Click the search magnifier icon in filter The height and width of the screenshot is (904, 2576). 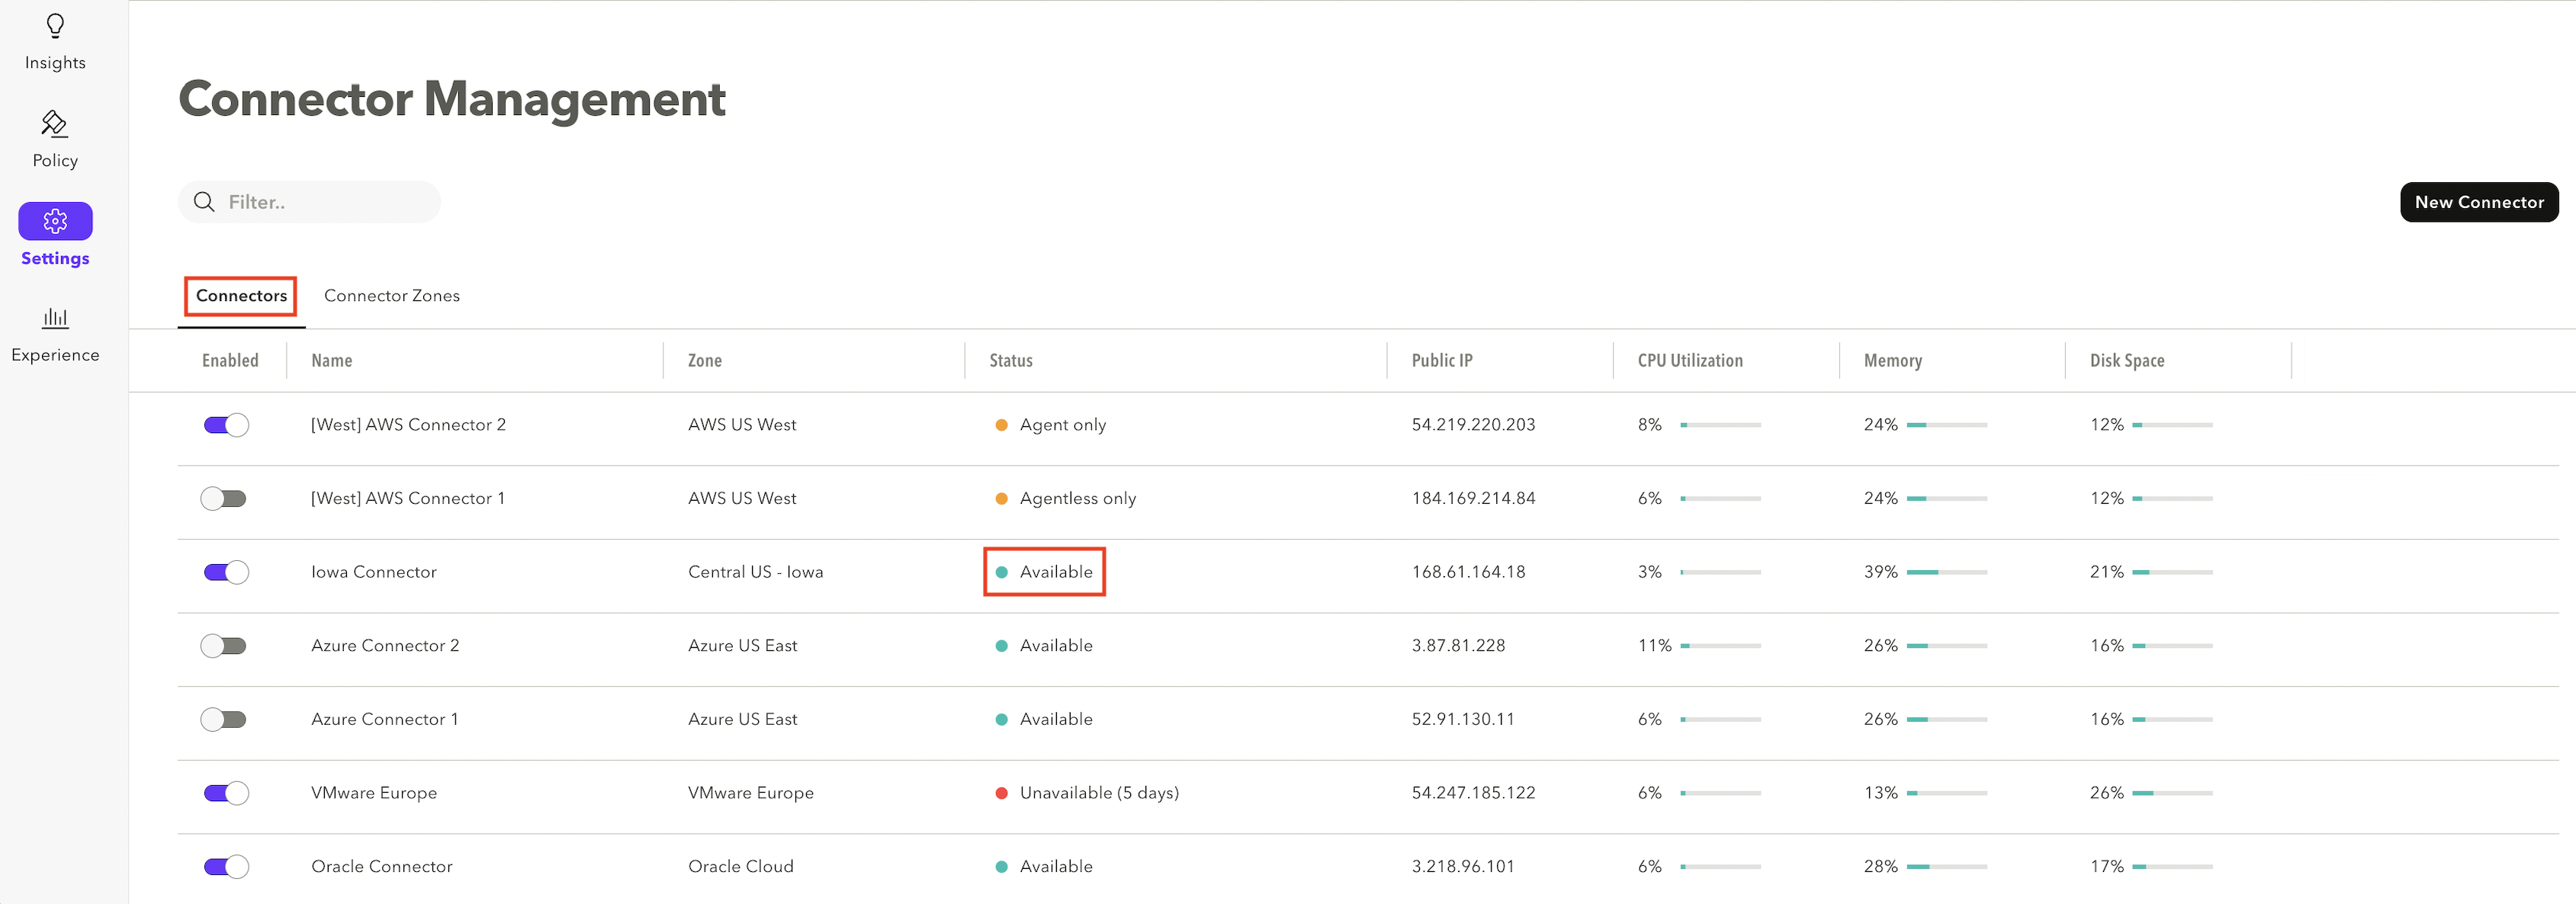(x=205, y=202)
